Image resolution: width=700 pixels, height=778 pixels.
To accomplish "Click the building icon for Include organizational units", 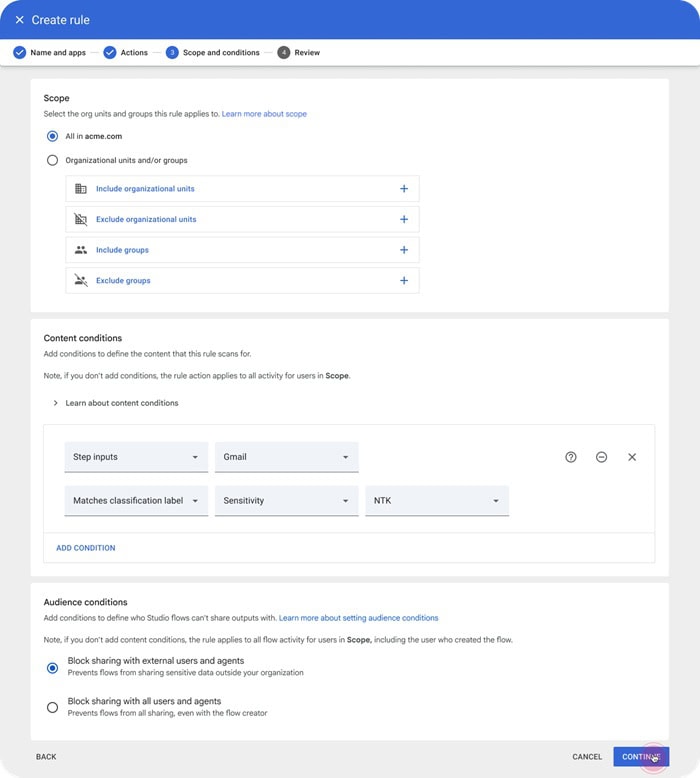I will coord(80,189).
